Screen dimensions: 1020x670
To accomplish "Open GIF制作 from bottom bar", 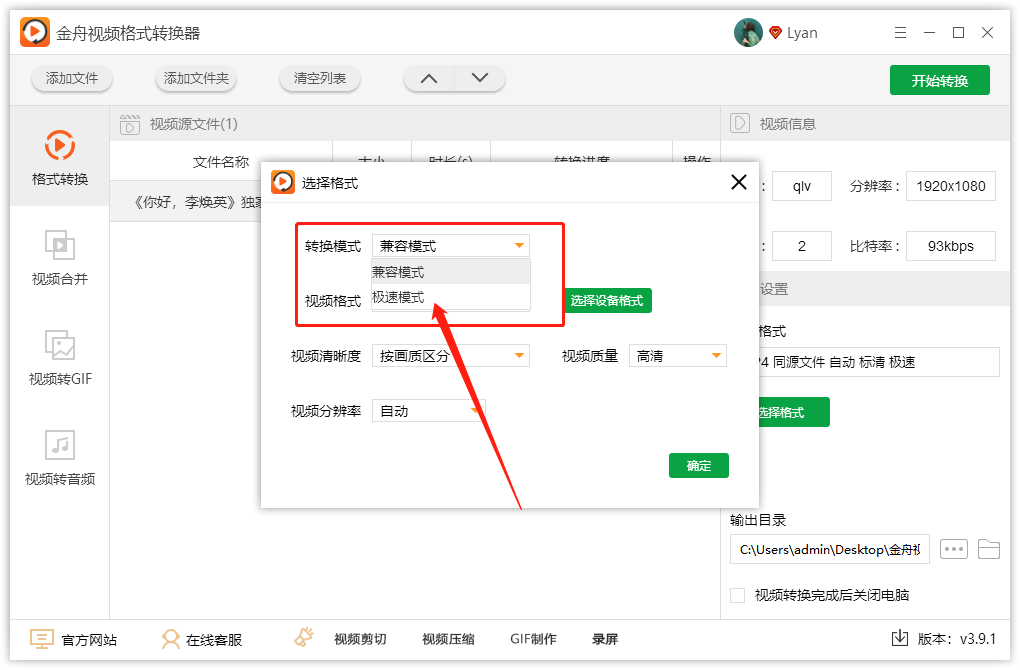I will (x=533, y=639).
